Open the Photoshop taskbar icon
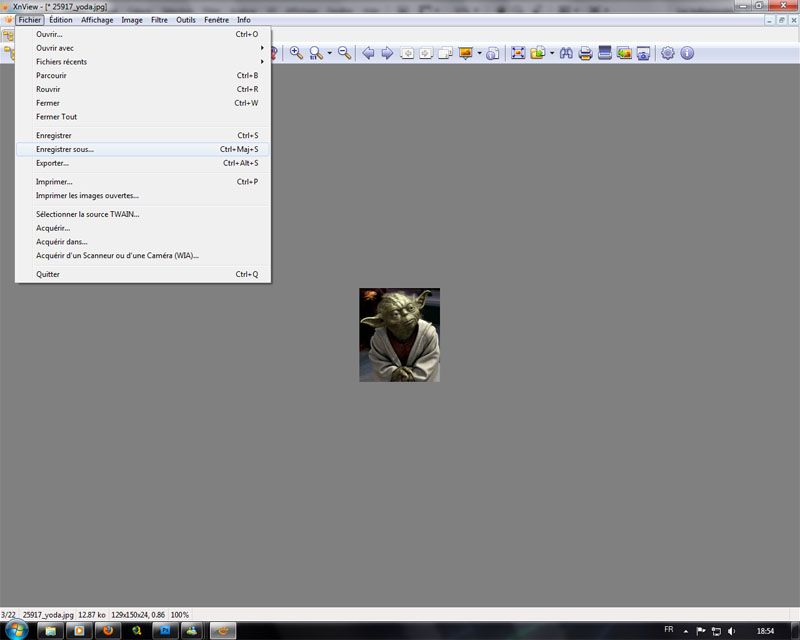 tap(165, 631)
